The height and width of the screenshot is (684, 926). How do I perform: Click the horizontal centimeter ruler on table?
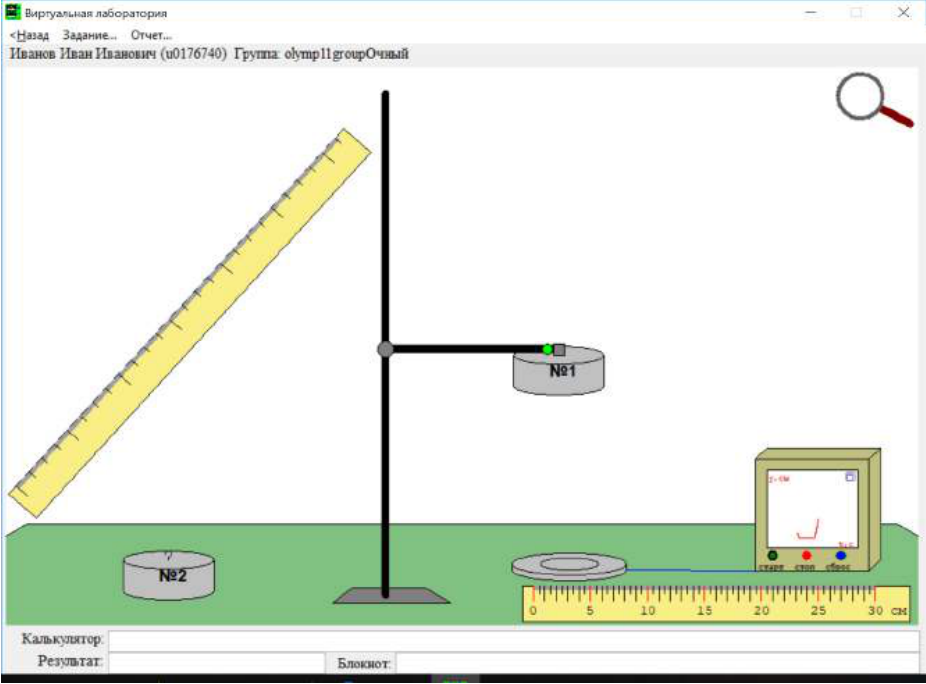[x=716, y=603]
